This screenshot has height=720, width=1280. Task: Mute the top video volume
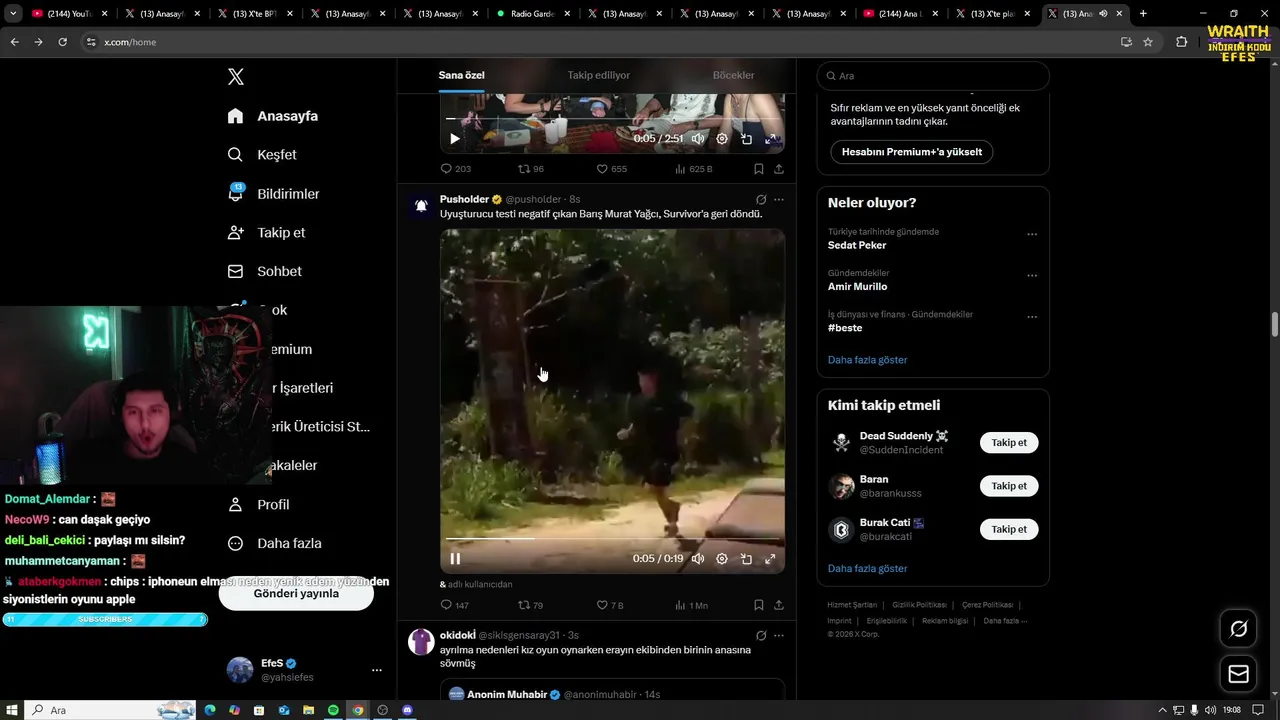698,139
